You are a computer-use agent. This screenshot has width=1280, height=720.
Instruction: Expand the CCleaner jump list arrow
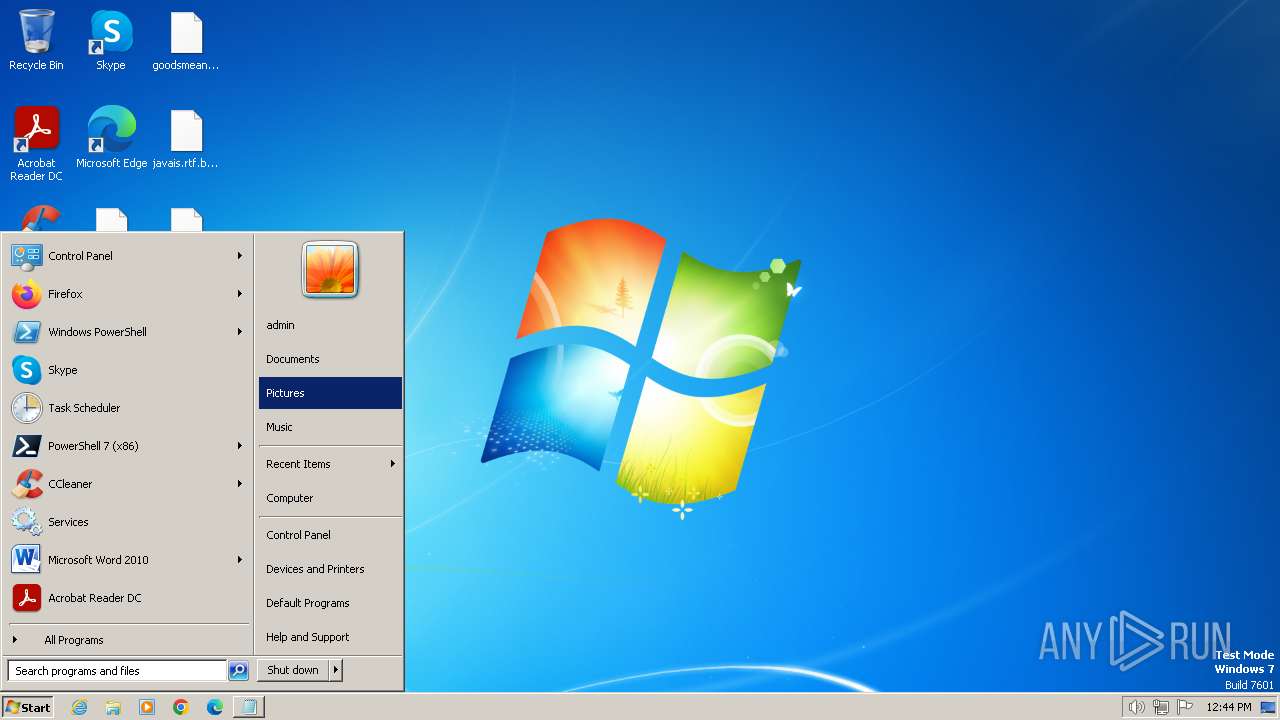[x=240, y=484]
